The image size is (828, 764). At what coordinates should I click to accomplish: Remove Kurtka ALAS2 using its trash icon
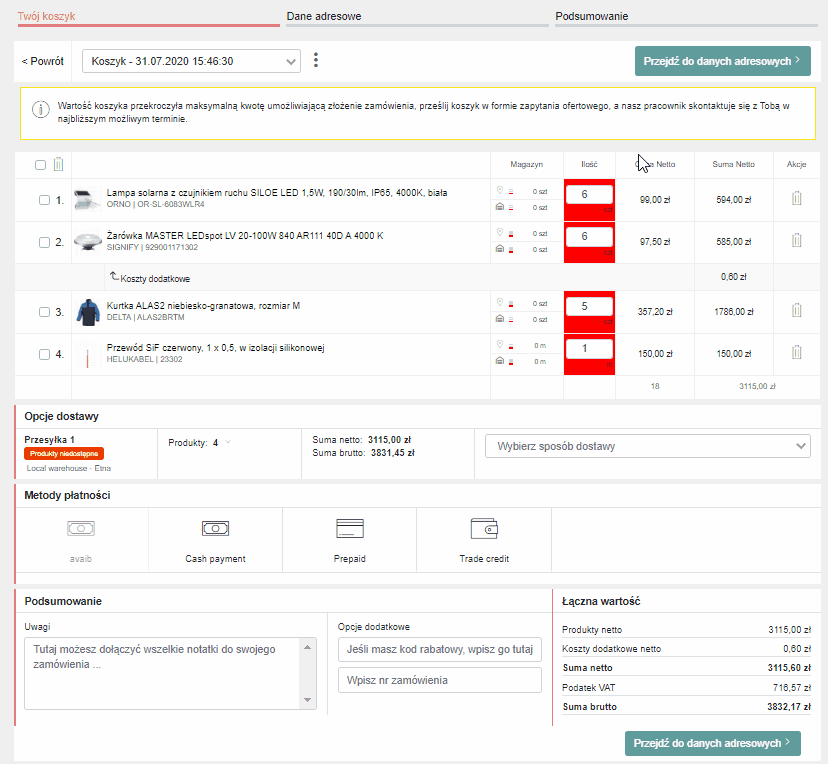point(796,310)
